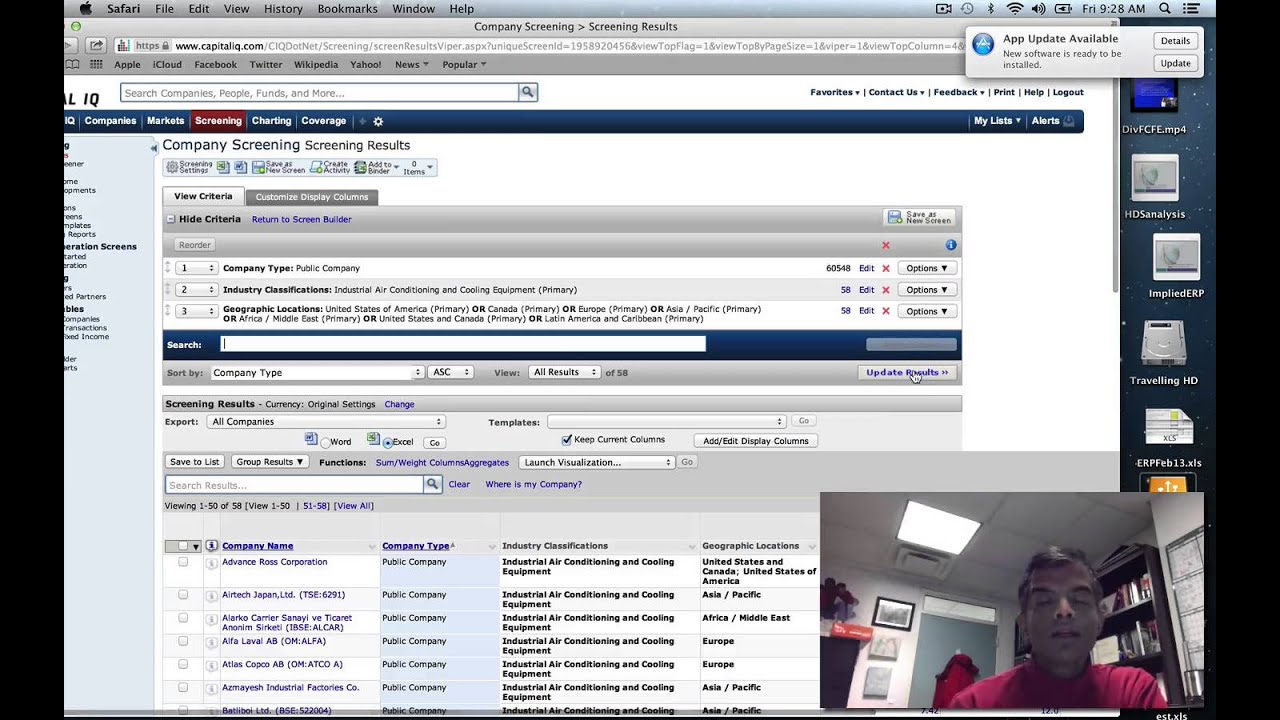Delete the Geographic Locations criterion with red X
Viewport: 1280px width, 720px height.
[x=885, y=311]
